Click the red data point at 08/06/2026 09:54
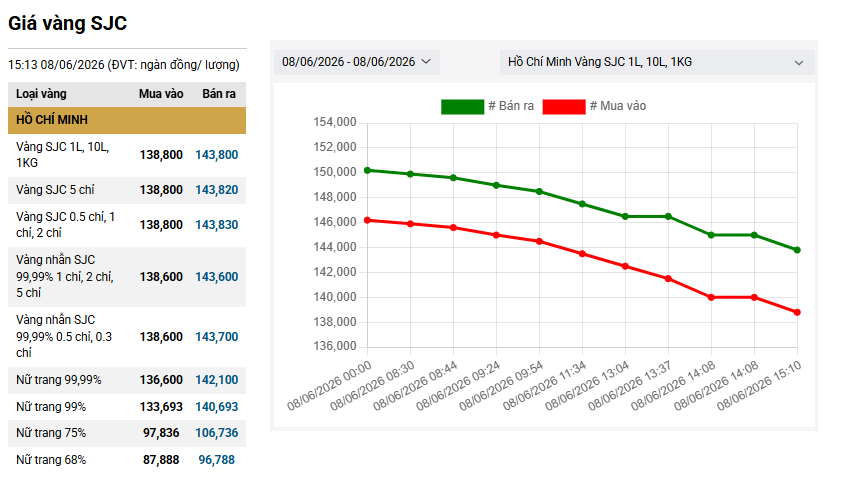This screenshot has width=860, height=496. tap(540, 241)
